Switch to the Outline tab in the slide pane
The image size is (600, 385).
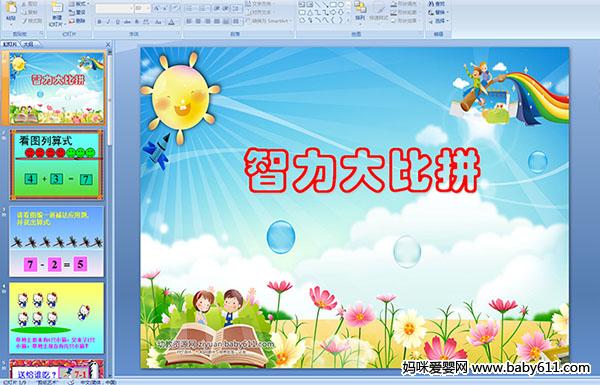pos(28,44)
